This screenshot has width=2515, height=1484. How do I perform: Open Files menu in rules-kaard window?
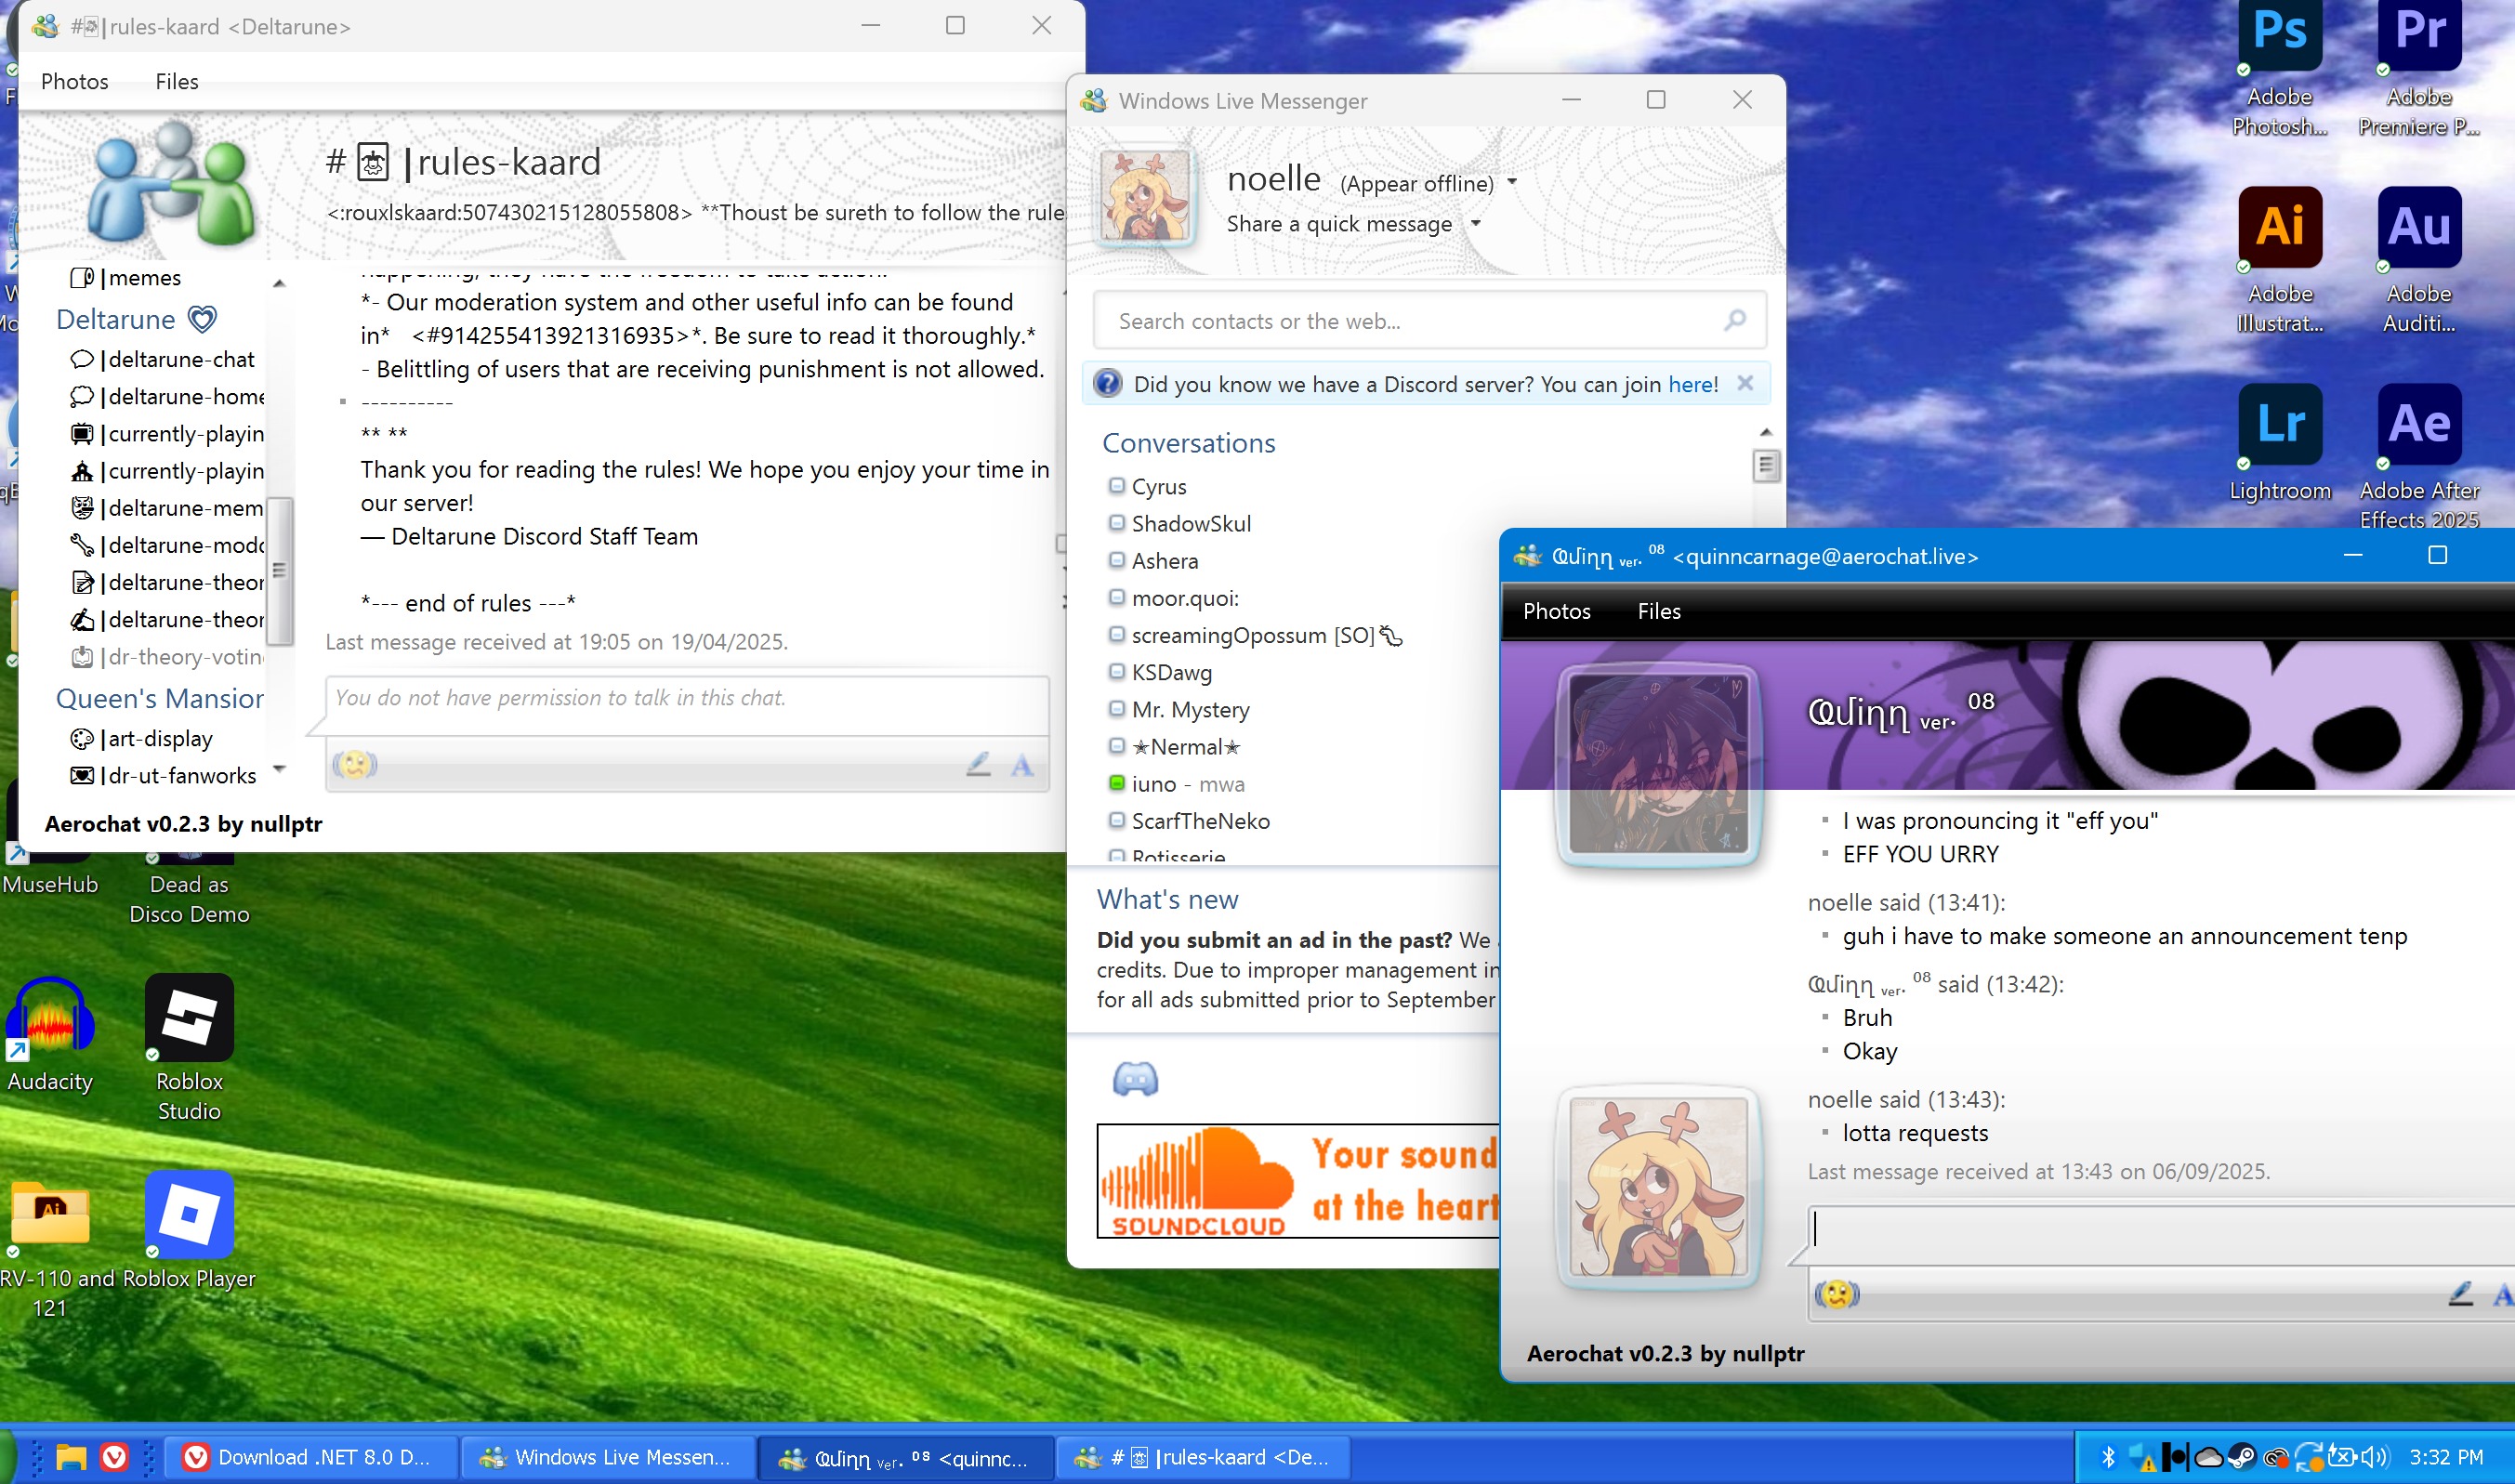click(x=177, y=81)
